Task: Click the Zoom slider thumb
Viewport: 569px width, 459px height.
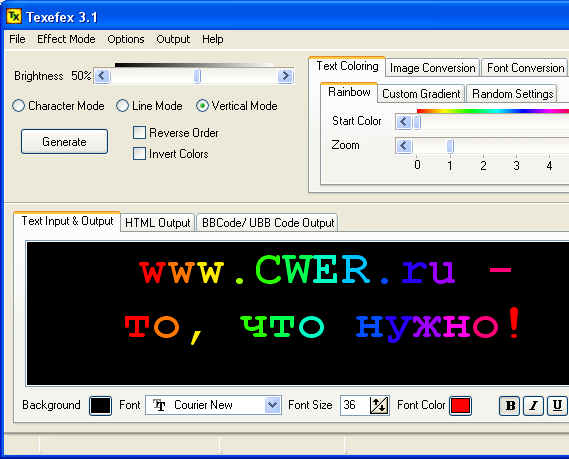Action: click(450, 146)
